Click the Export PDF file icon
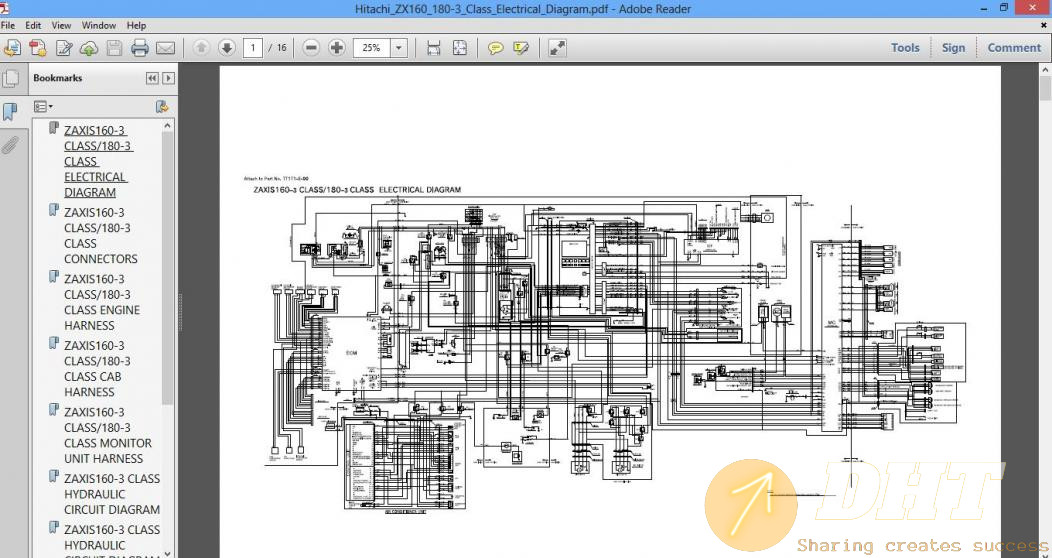This screenshot has height=558, width=1052. [x=38, y=48]
